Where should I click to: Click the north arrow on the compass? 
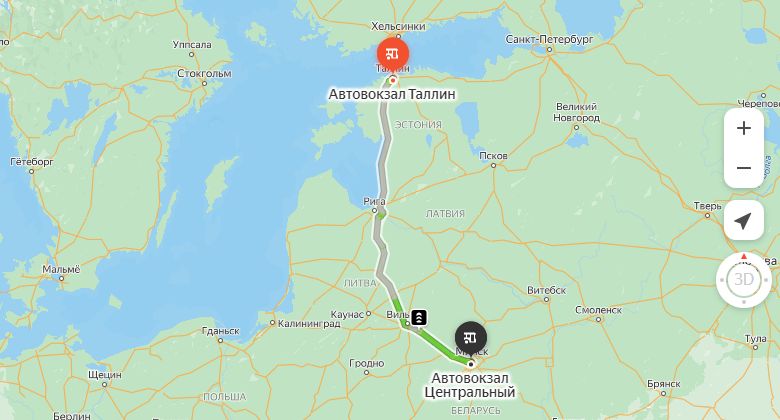[x=744, y=256]
